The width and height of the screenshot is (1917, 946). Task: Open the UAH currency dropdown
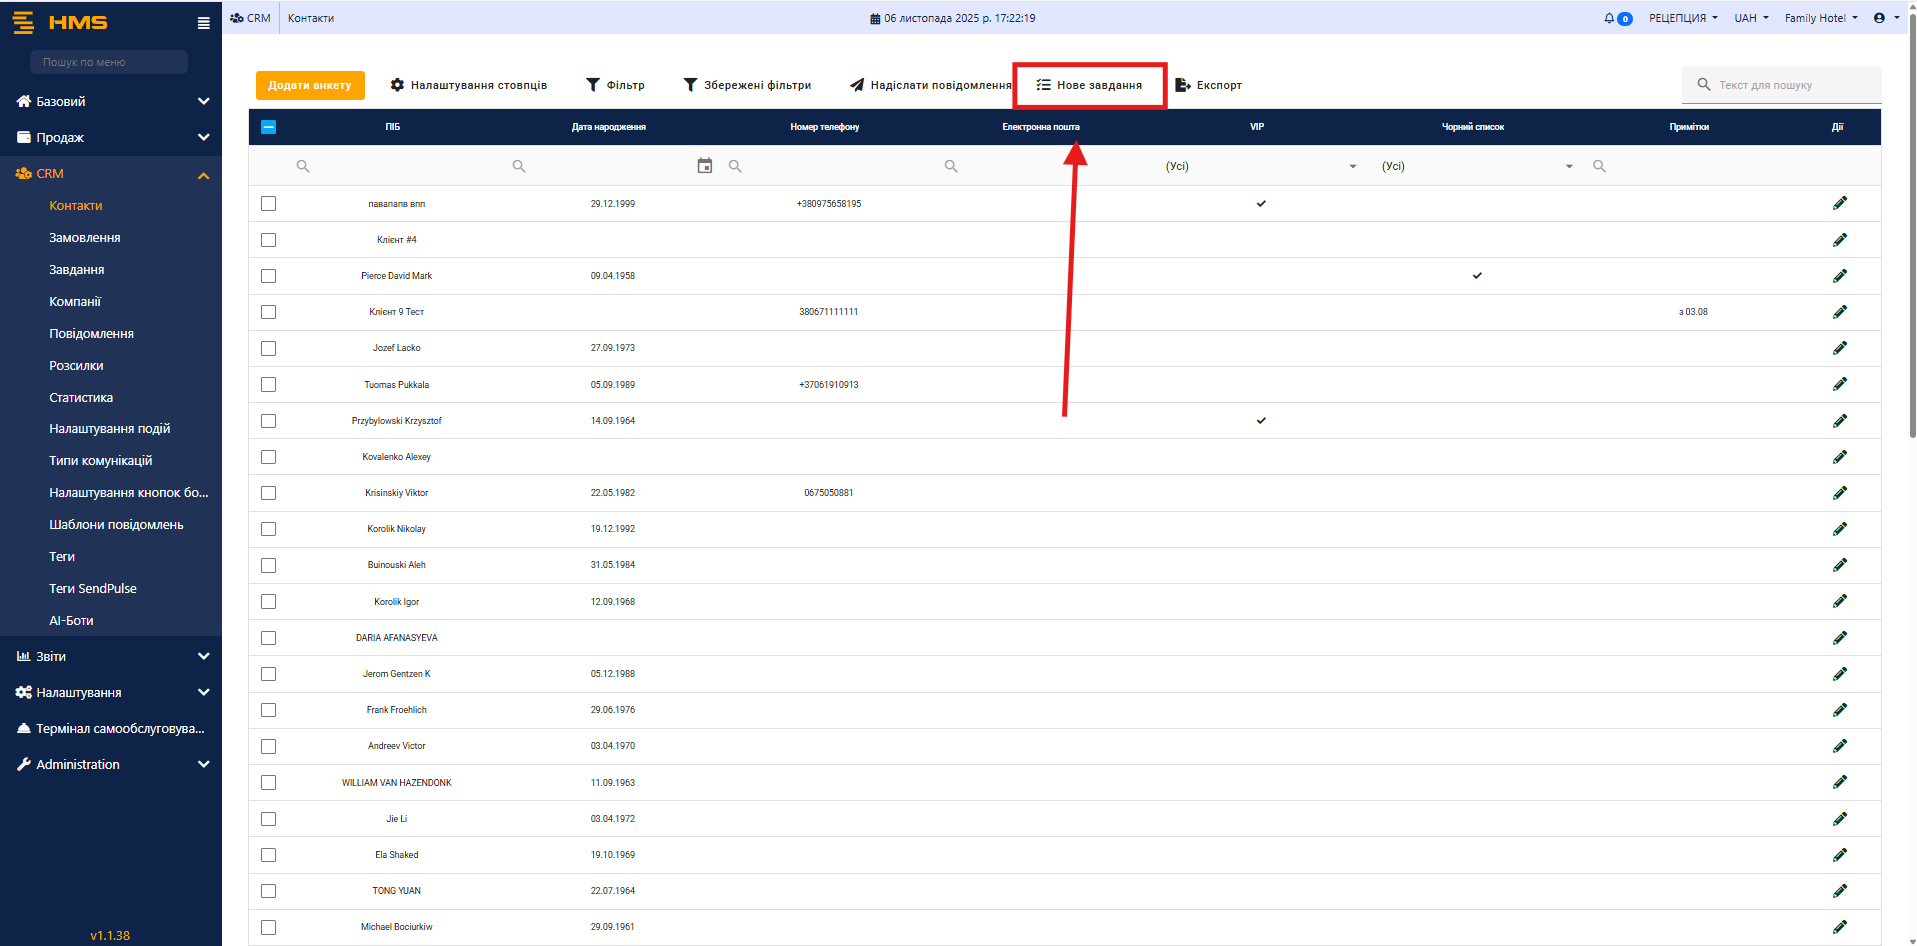[x=1751, y=18]
